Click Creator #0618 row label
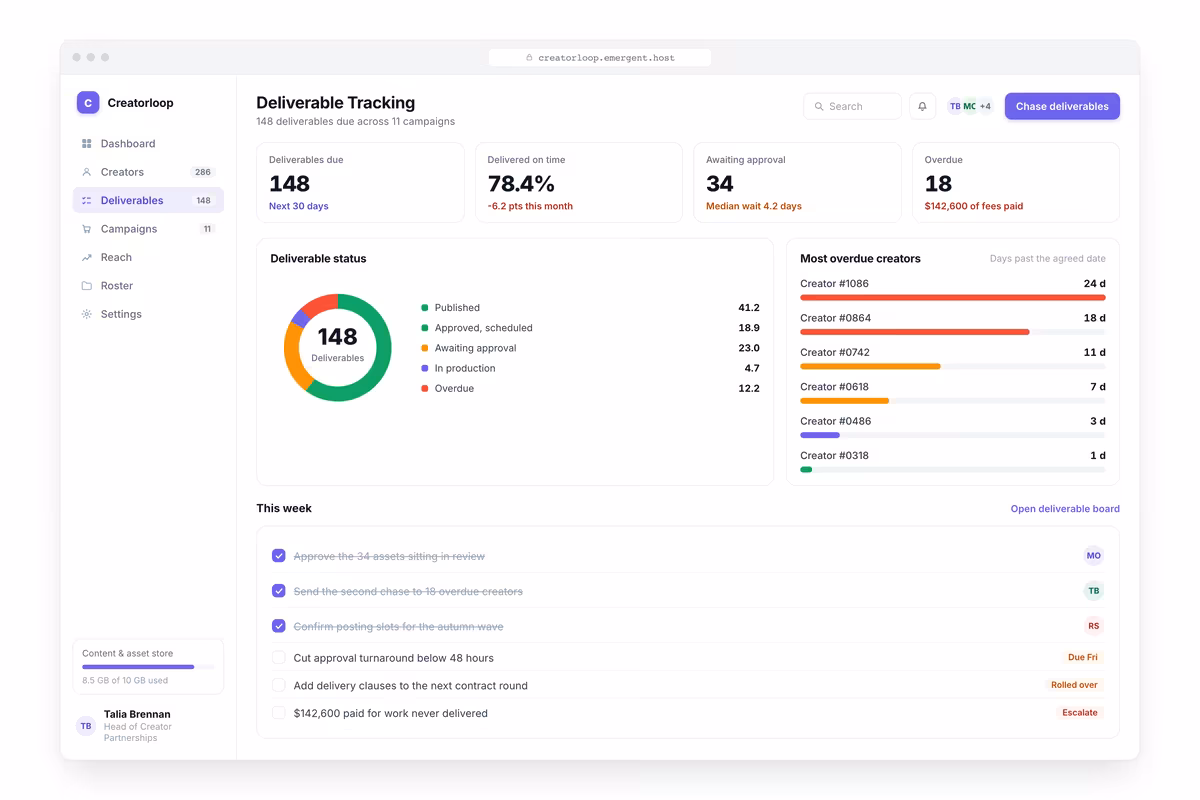The image size is (1200, 800). click(x=835, y=387)
